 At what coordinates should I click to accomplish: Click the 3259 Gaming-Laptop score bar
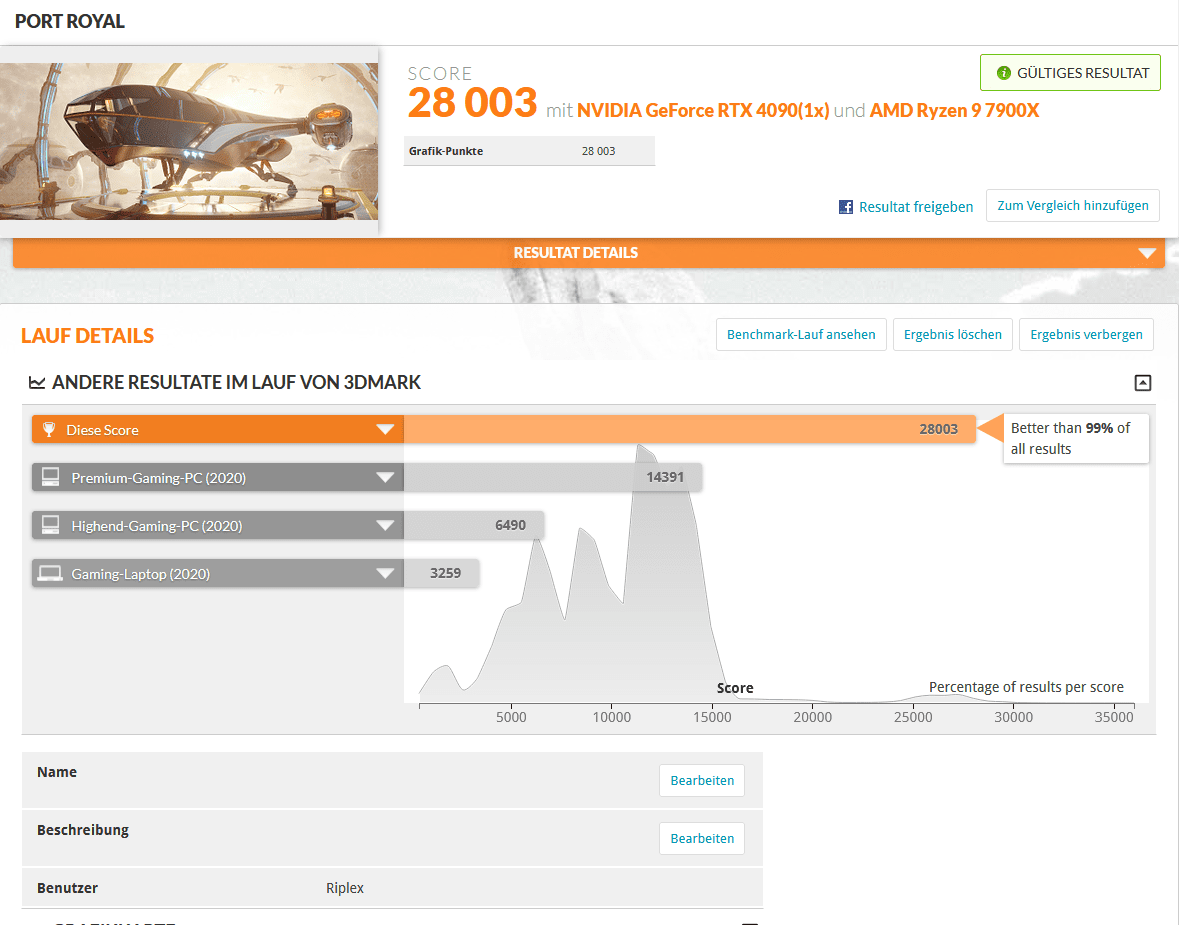click(x=441, y=573)
